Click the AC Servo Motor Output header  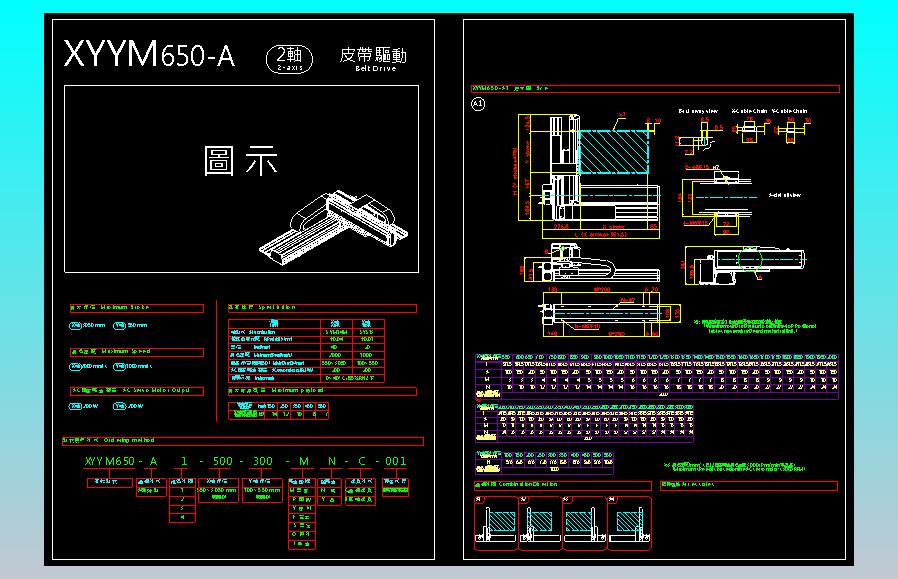point(136,391)
